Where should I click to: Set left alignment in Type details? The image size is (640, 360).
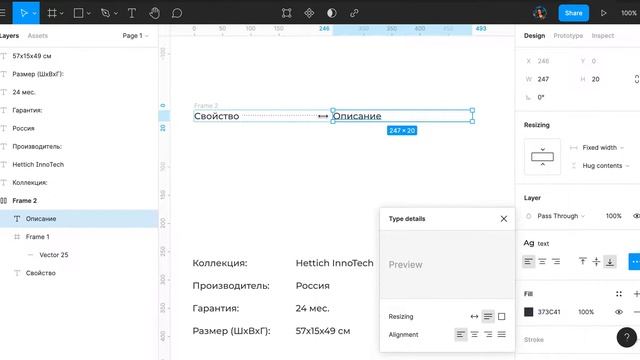tap(460, 335)
